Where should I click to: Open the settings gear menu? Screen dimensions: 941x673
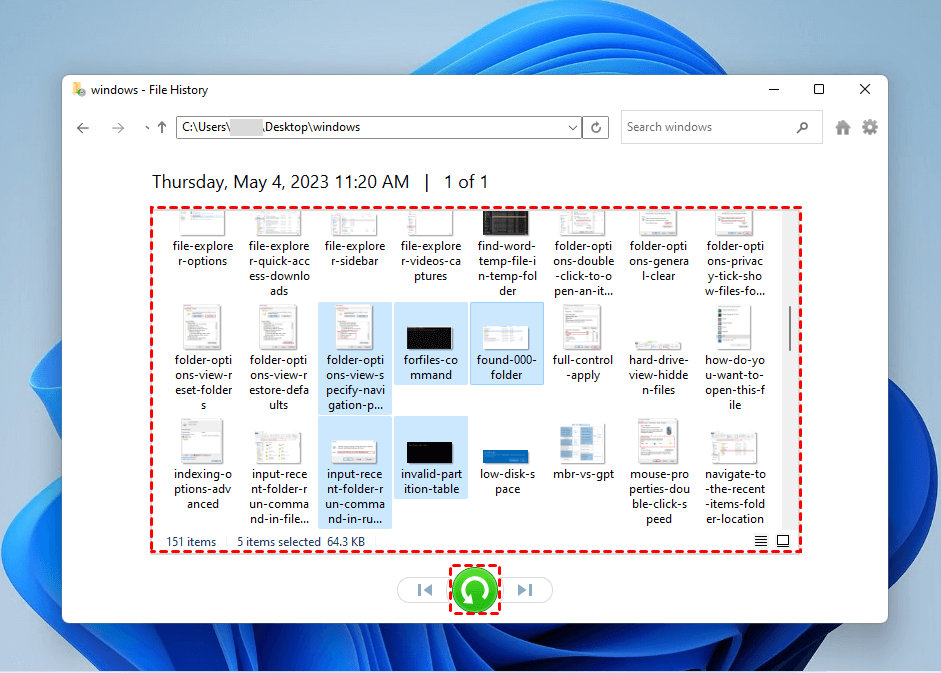(870, 127)
